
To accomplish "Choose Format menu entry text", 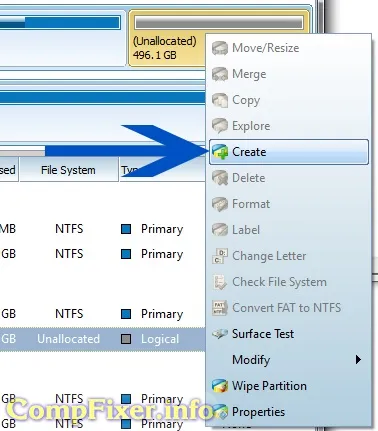I will pos(251,204).
